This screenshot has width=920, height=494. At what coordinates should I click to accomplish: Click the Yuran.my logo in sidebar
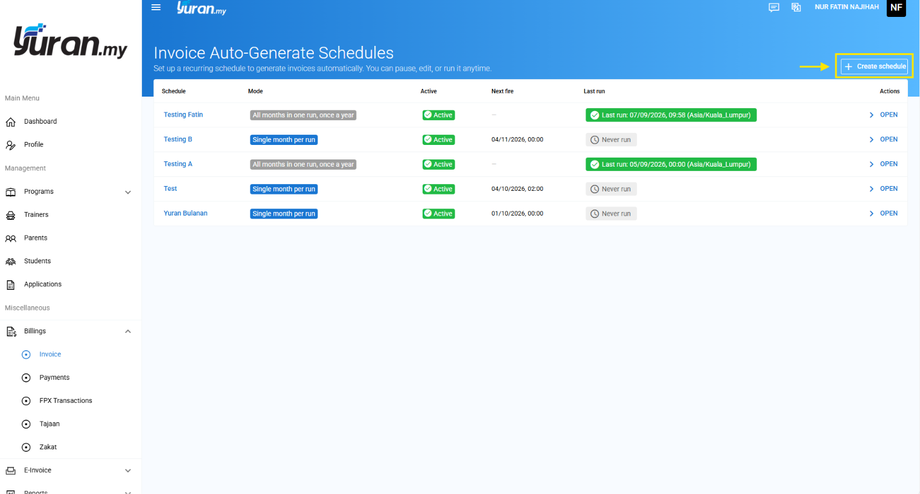coord(70,40)
